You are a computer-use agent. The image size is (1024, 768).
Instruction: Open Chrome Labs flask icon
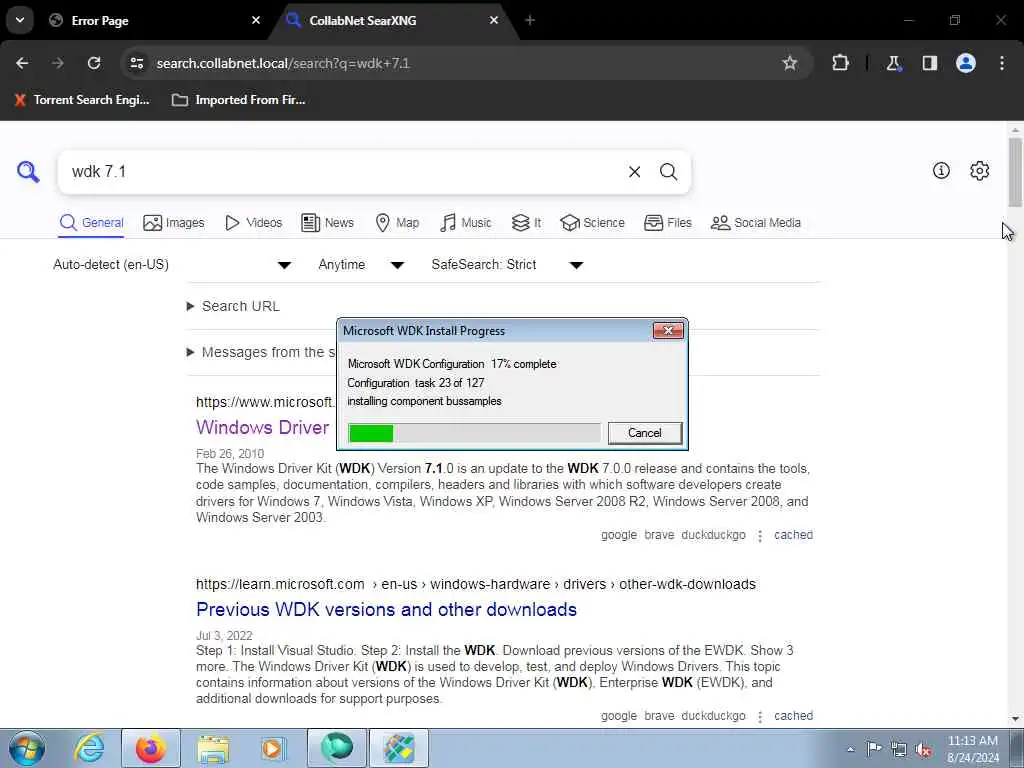pos(893,63)
